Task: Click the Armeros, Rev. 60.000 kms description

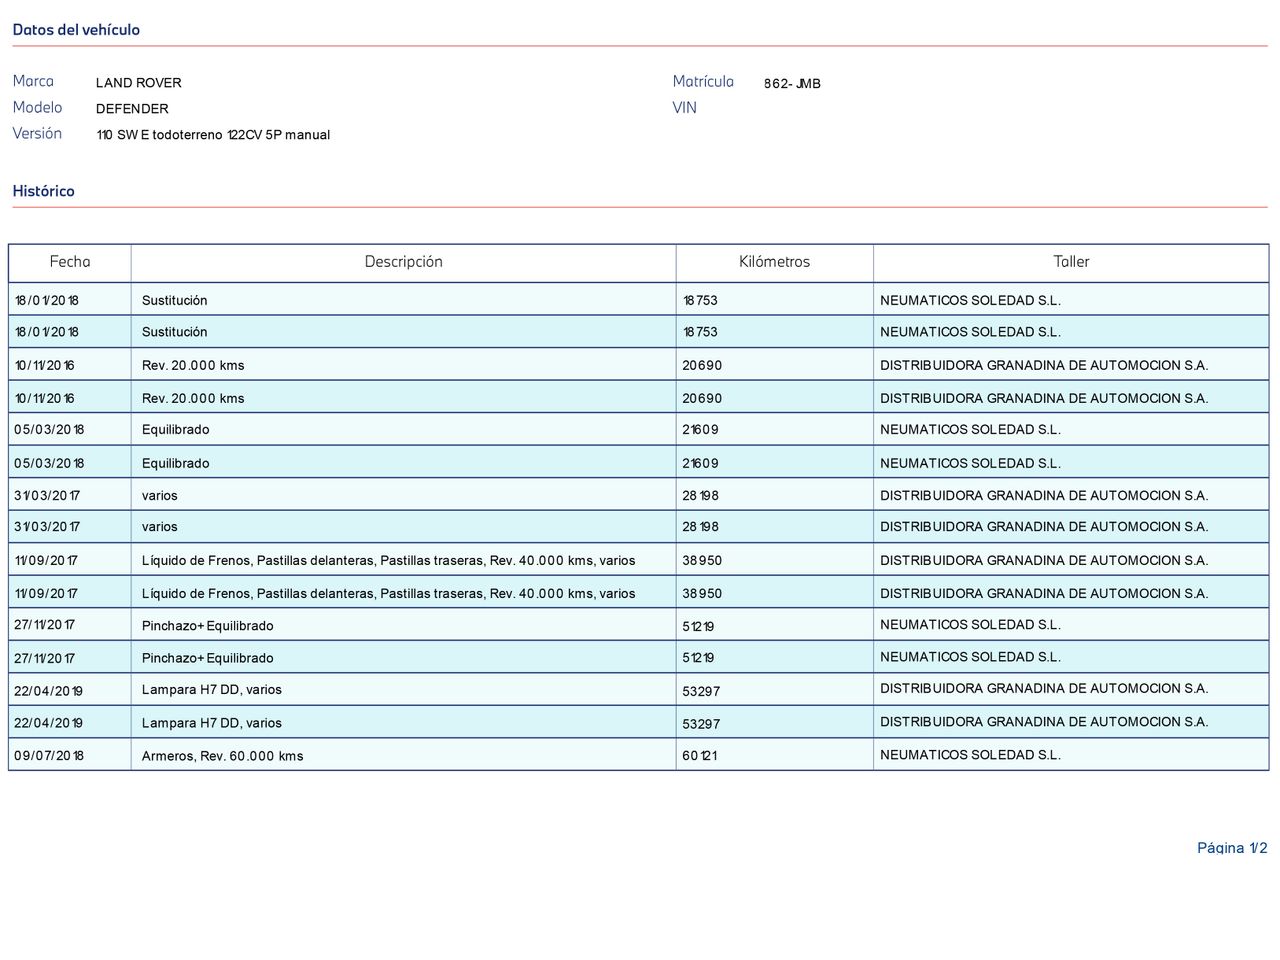Action: coord(222,756)
